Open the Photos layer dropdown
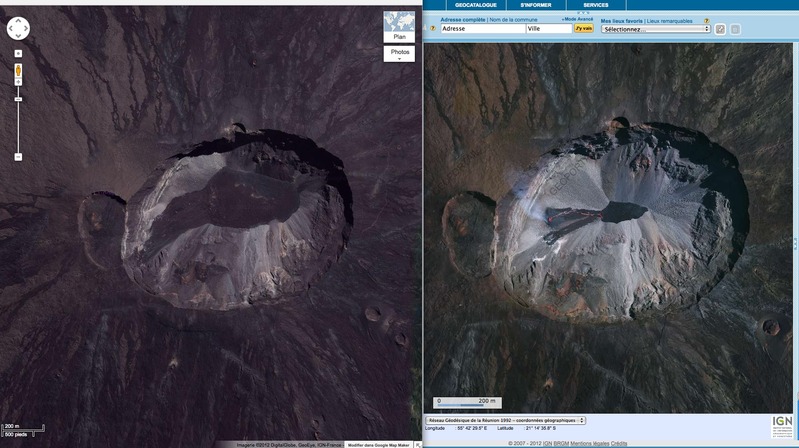Screen dimensions: 799x448 point(399,53)
